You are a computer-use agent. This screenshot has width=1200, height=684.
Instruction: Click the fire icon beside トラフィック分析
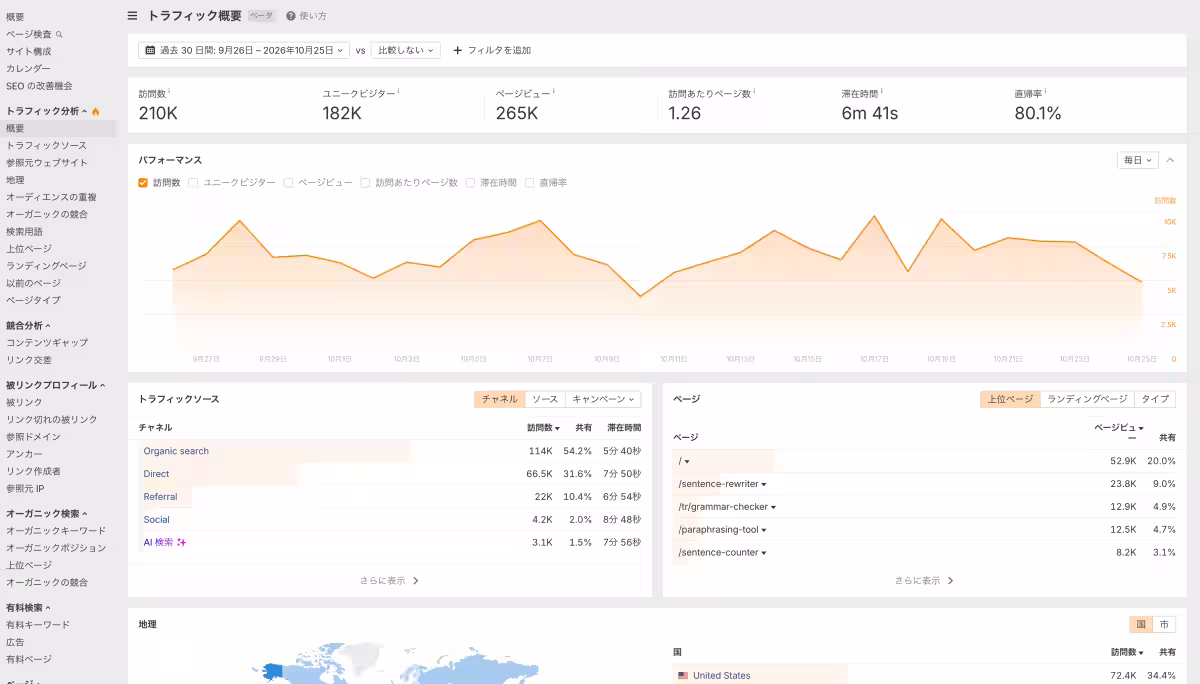point(96,111)
